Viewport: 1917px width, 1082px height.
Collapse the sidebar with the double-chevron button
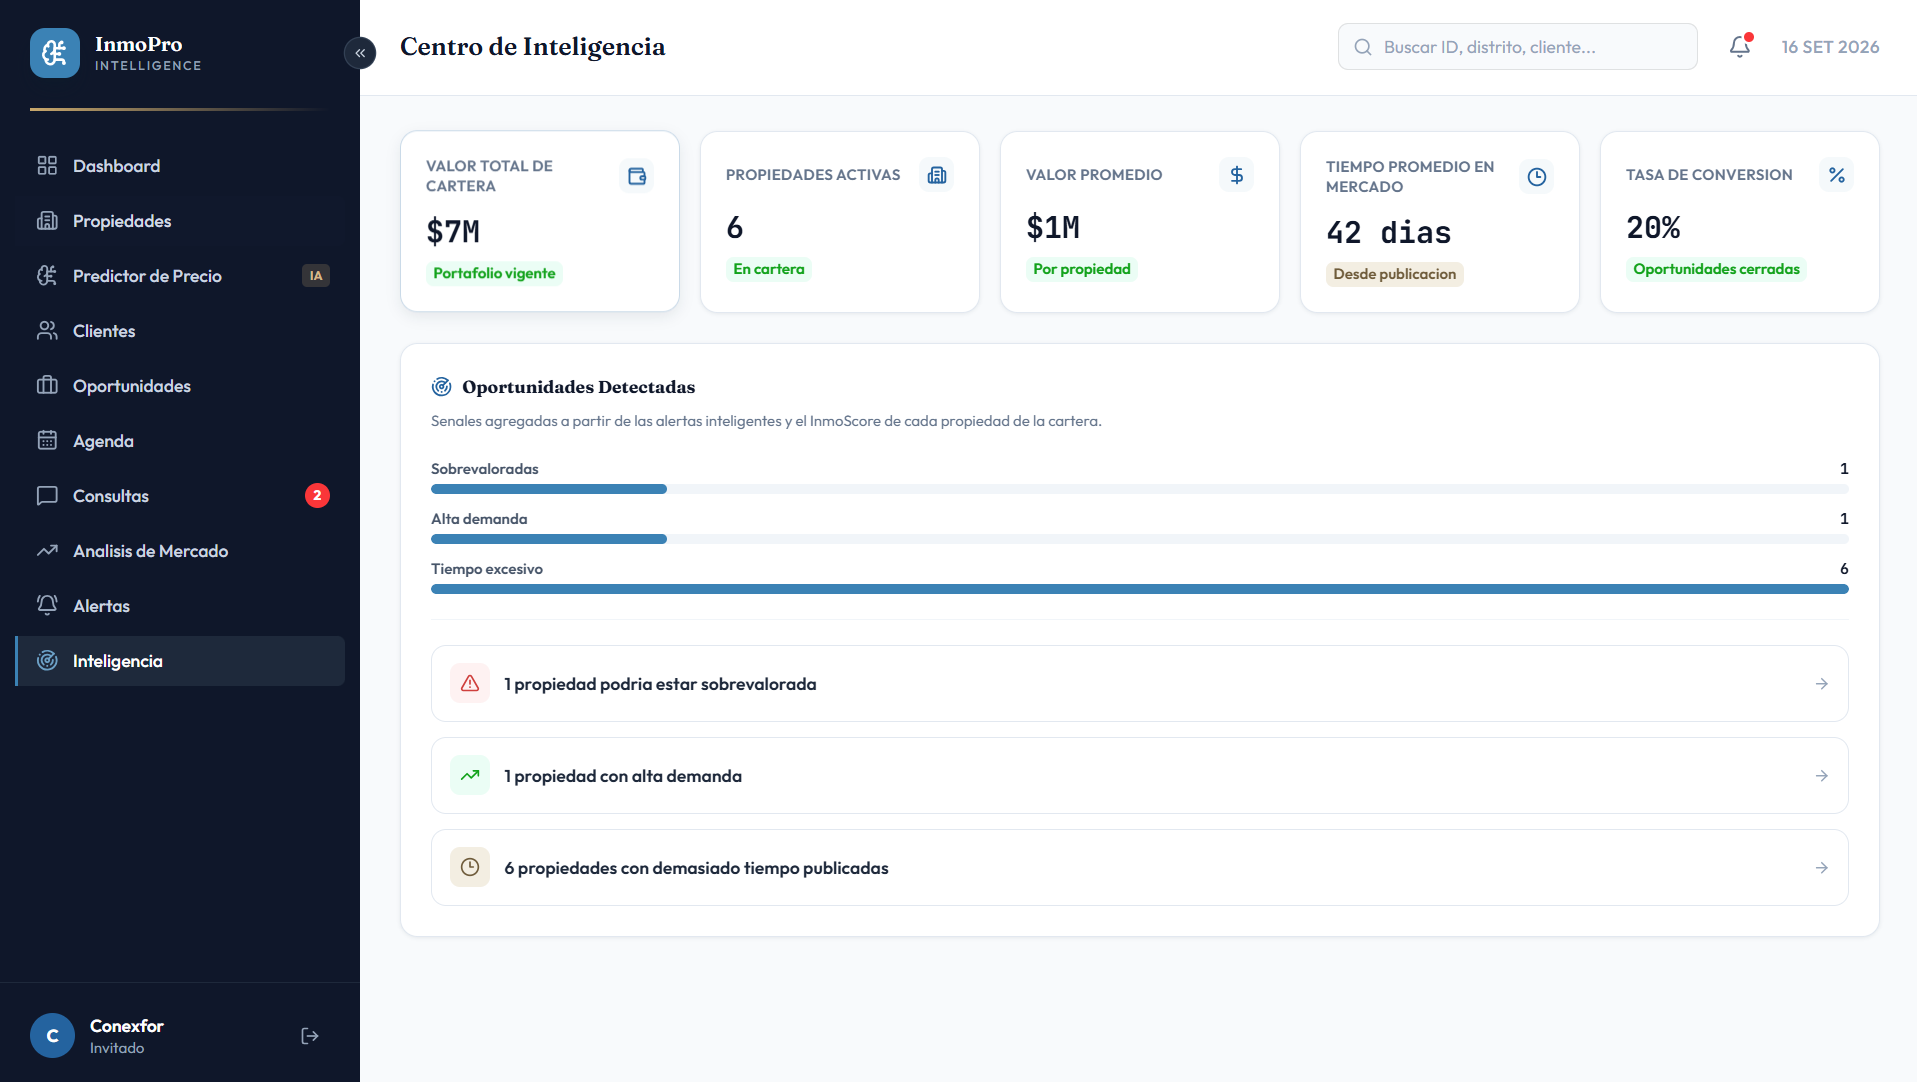click(x=360, y=53)
